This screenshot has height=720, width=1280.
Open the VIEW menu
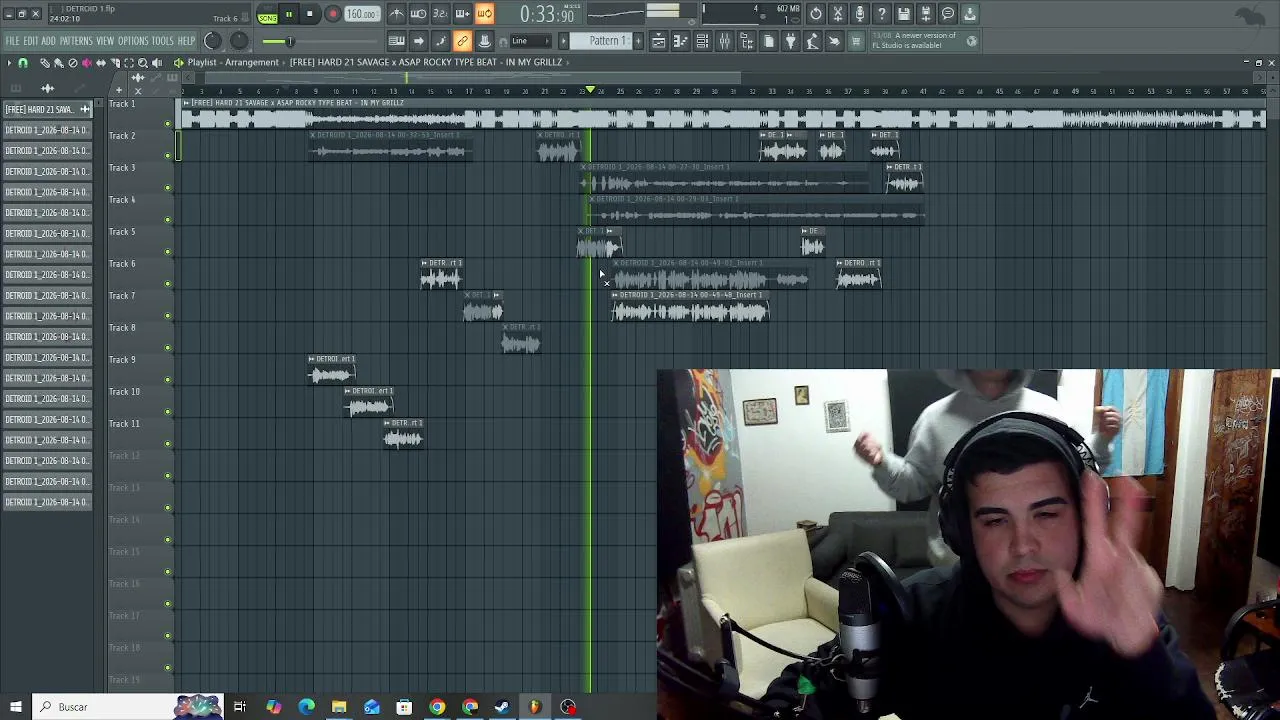tap(105, 41)
